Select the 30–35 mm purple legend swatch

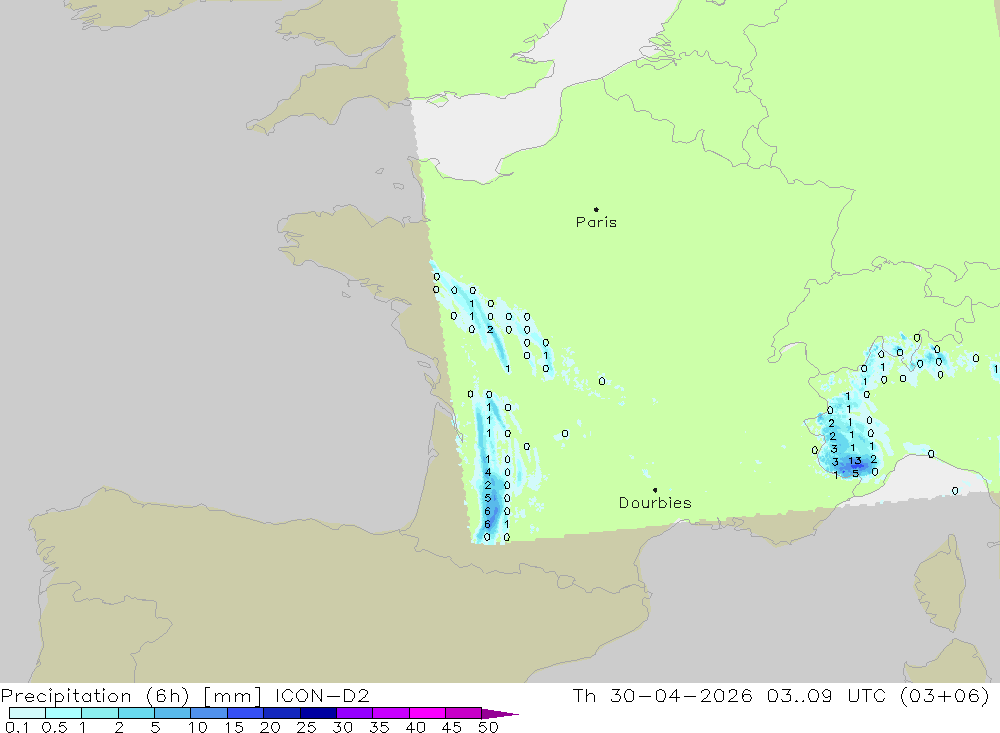tap(354, 713)
